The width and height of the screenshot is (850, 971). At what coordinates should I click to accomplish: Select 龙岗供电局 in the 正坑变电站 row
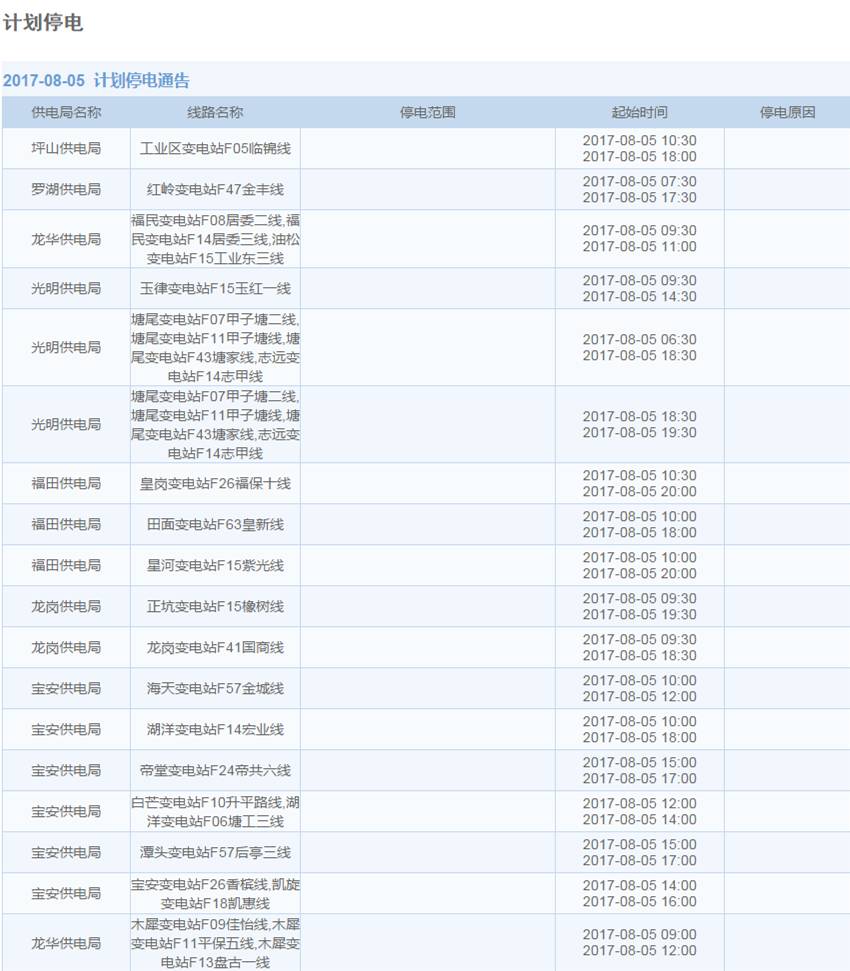coord(66,606)
